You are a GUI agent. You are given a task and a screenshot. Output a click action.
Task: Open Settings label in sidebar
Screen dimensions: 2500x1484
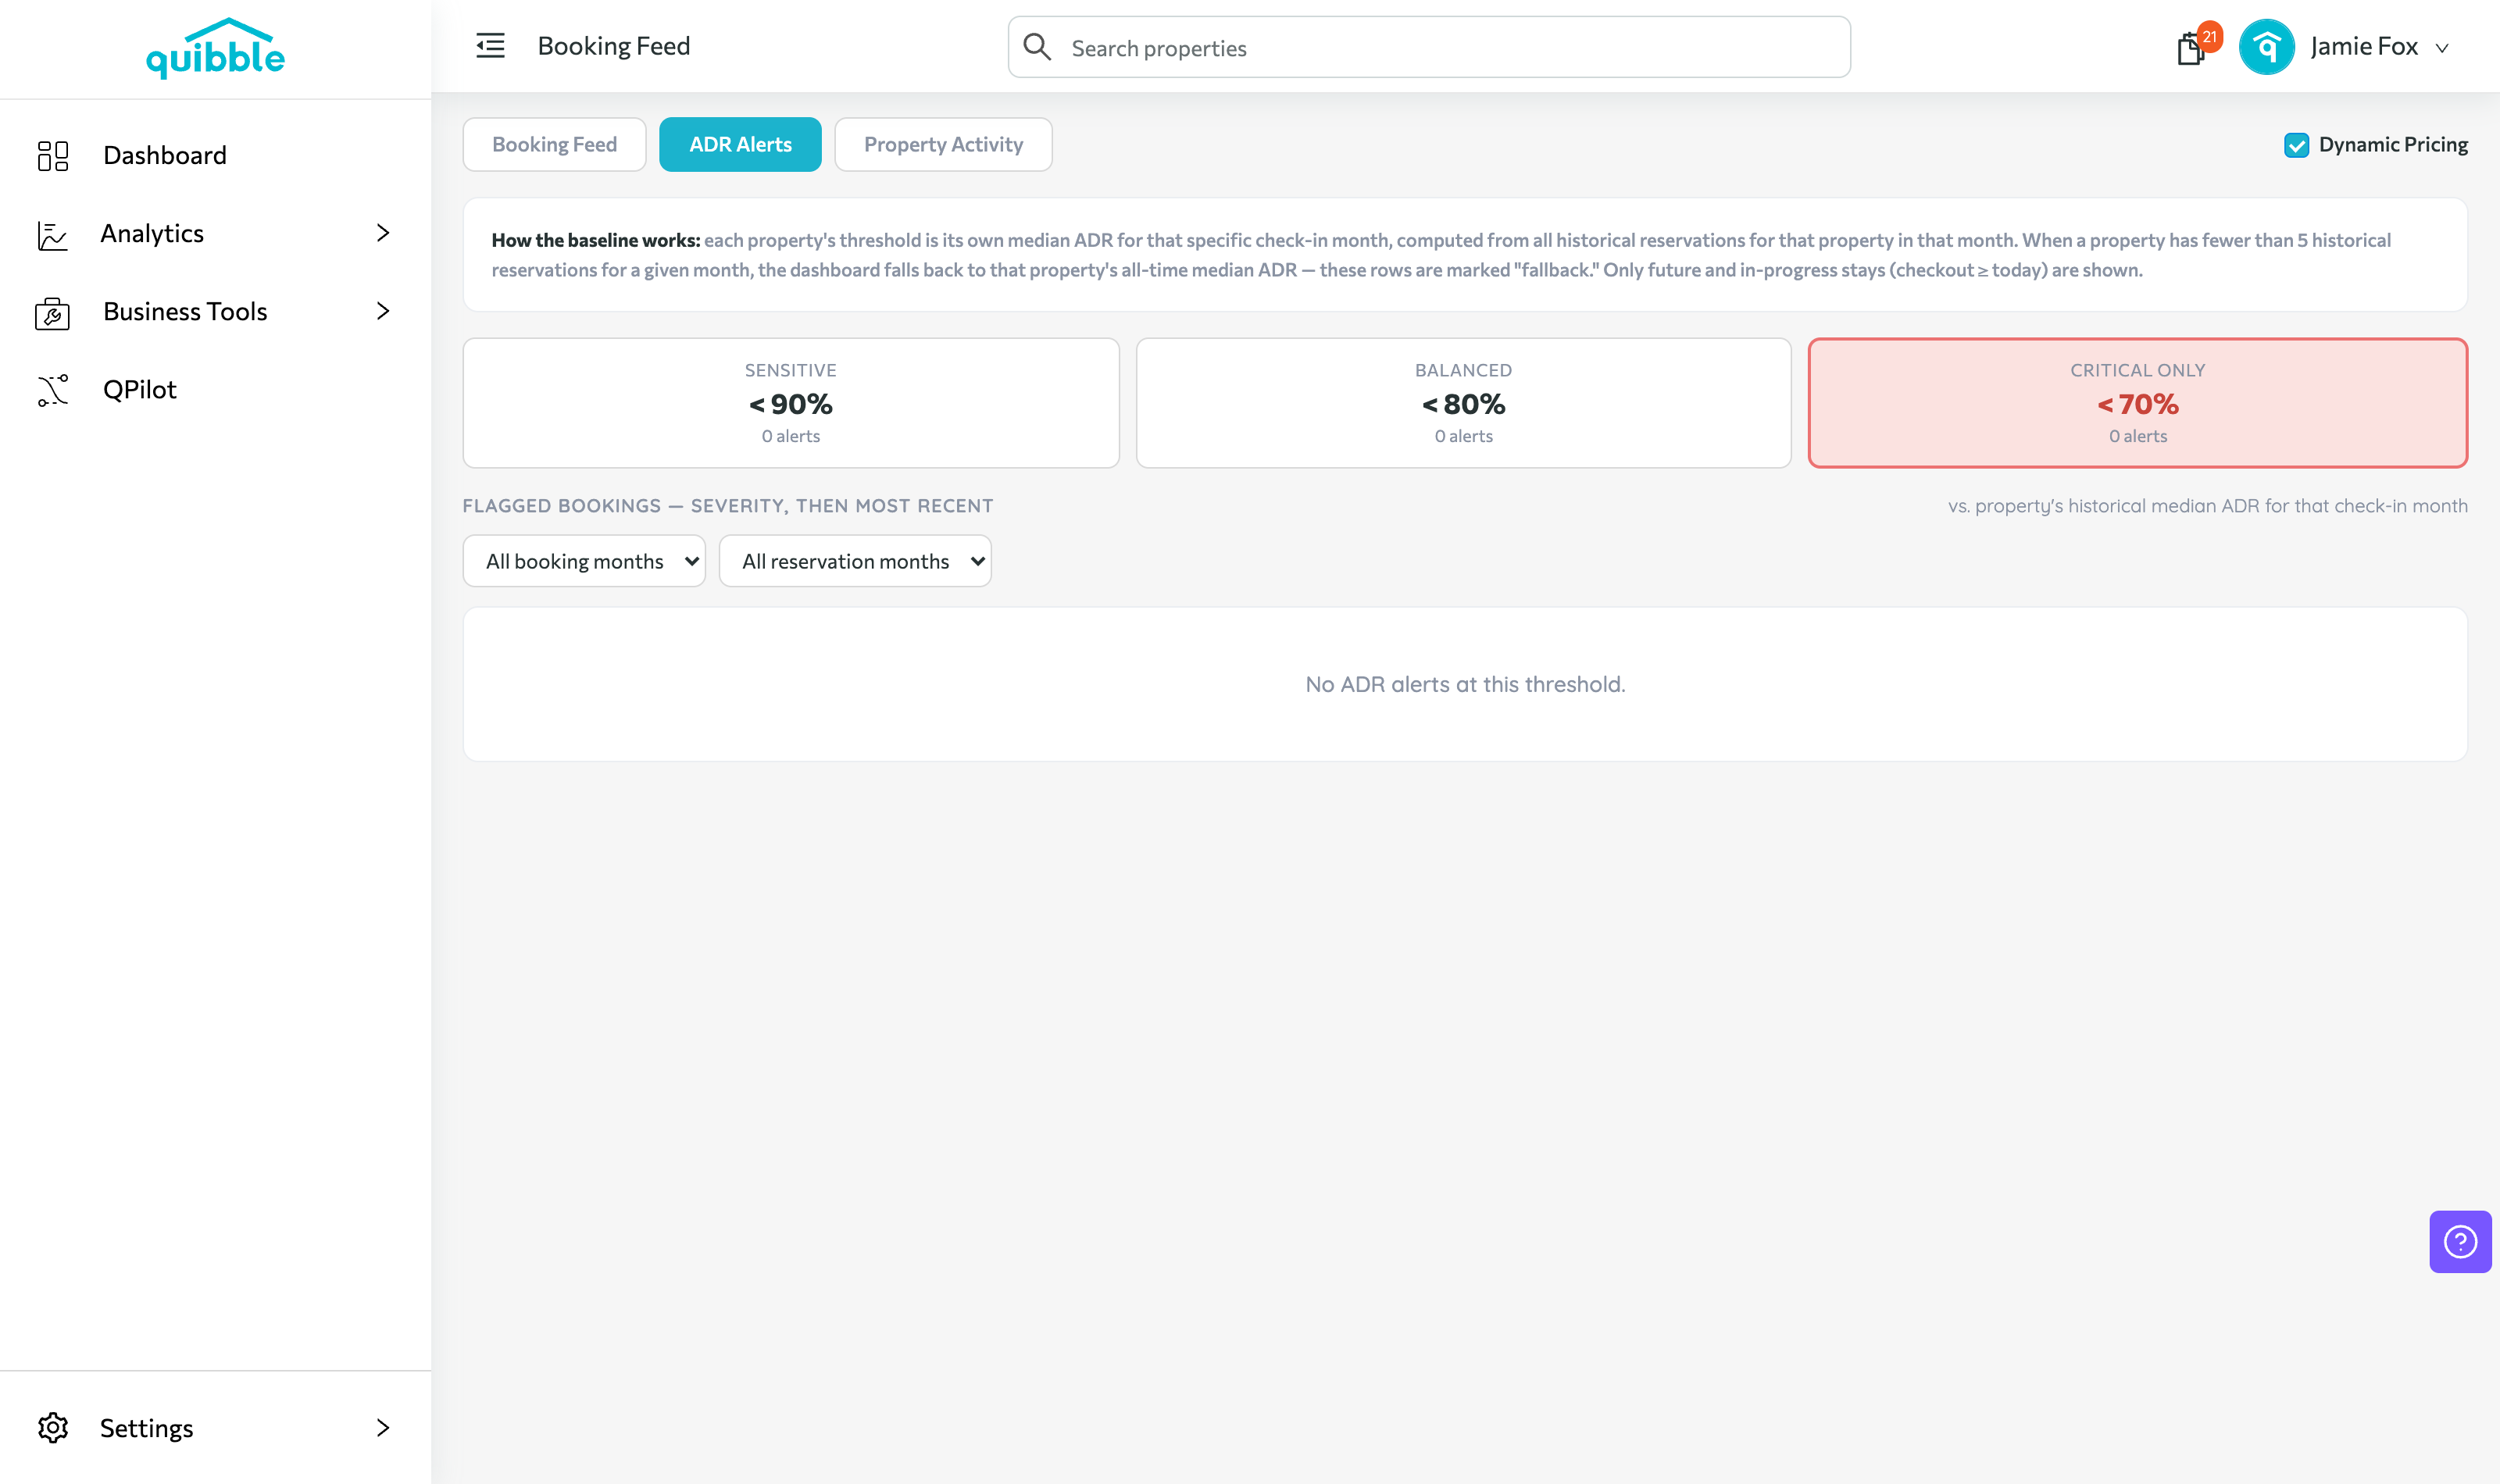(x=146, y=1428)
